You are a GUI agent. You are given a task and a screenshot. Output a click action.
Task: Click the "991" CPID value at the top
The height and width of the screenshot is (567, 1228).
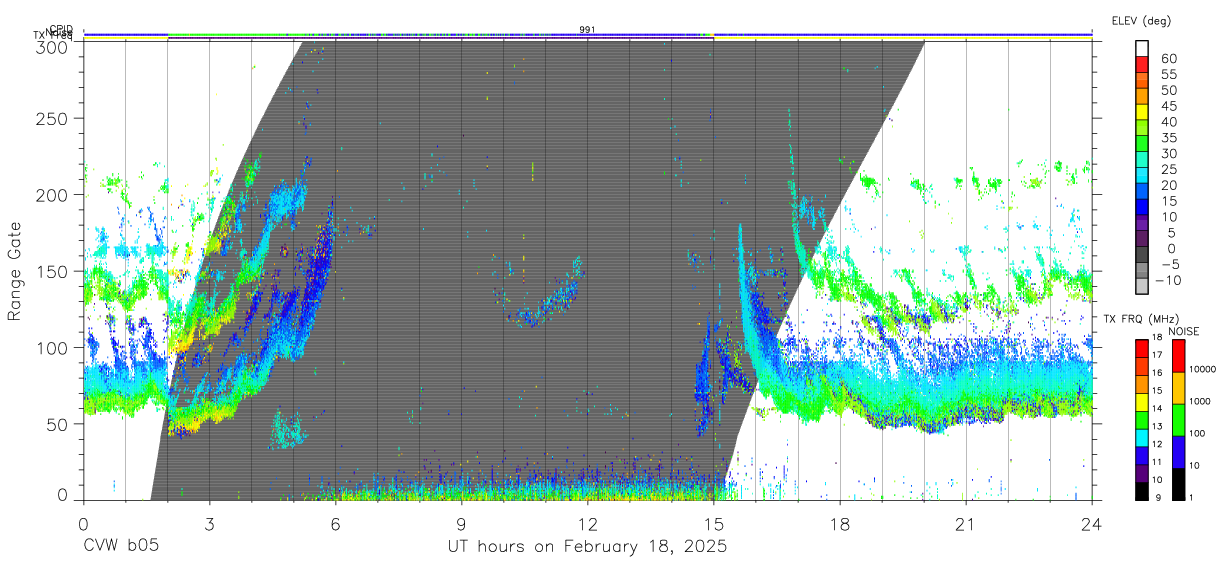click(x=588, y=29)
